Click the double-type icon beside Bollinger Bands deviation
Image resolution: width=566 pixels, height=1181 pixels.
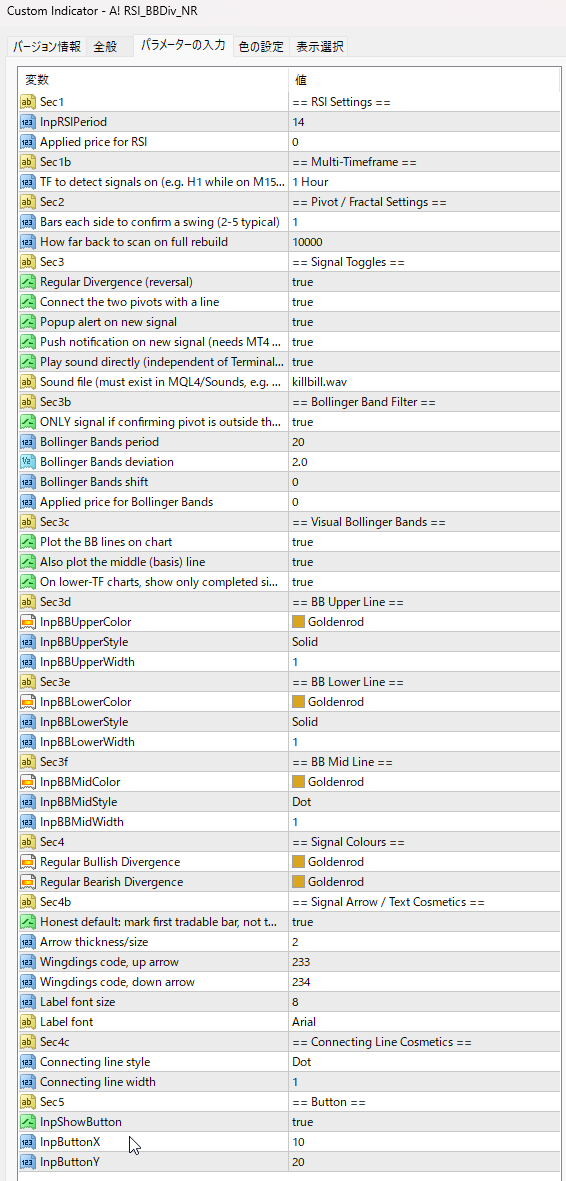click(x=28, y=462)
